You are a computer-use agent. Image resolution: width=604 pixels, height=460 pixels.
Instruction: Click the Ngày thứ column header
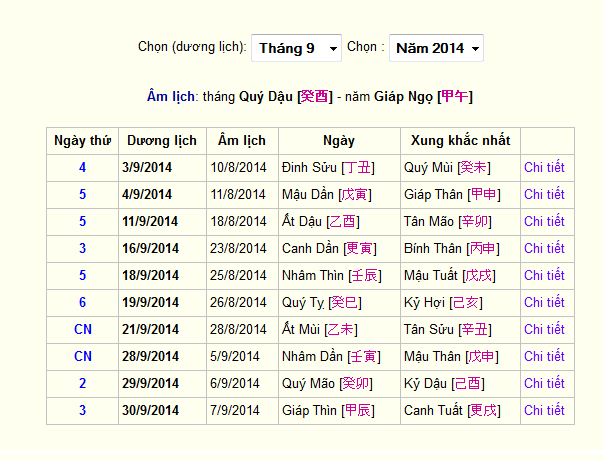(82, 141)
